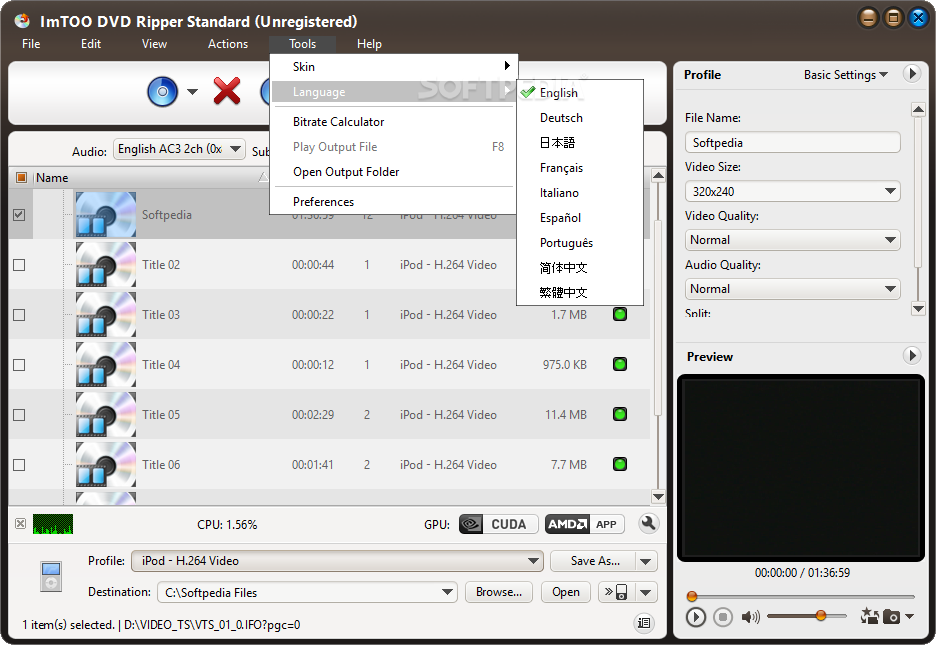
Task: Expand the Preview panel arrow button
Action: (x=912, y=356)
